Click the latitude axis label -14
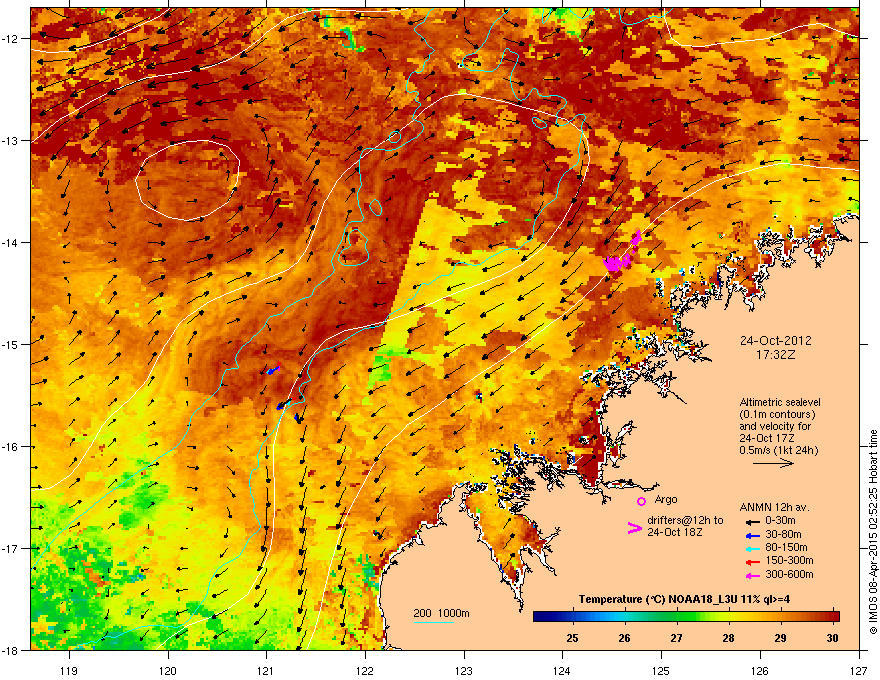This screenshot has width=880, height=680. [9, 243]
